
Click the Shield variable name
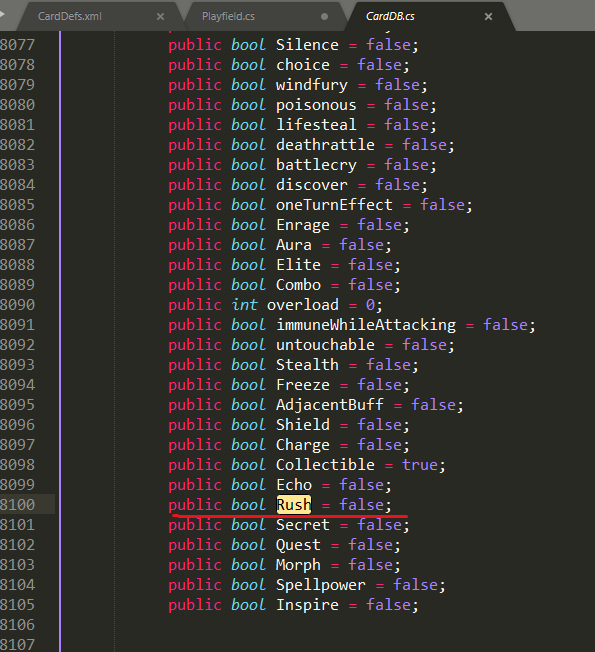coord(303,425)
